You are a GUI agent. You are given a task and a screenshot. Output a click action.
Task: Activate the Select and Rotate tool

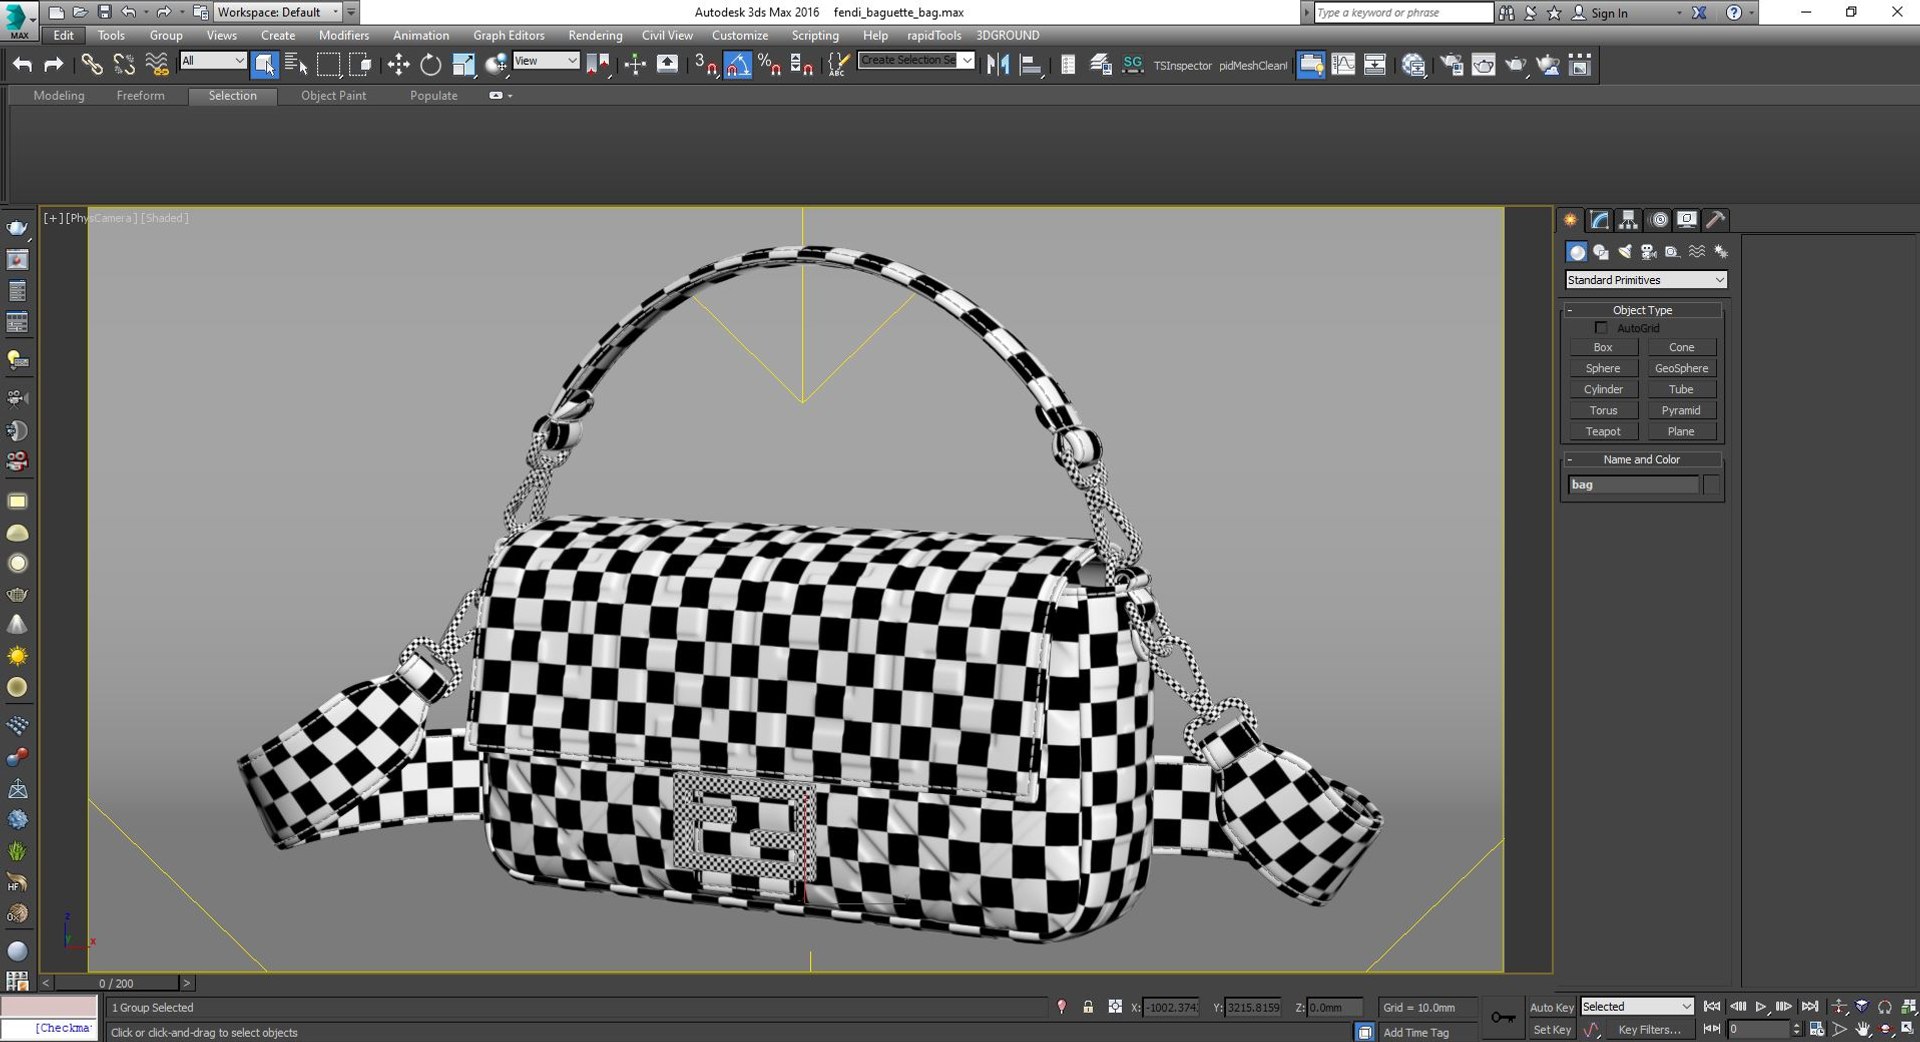click(x=430, y=65)
